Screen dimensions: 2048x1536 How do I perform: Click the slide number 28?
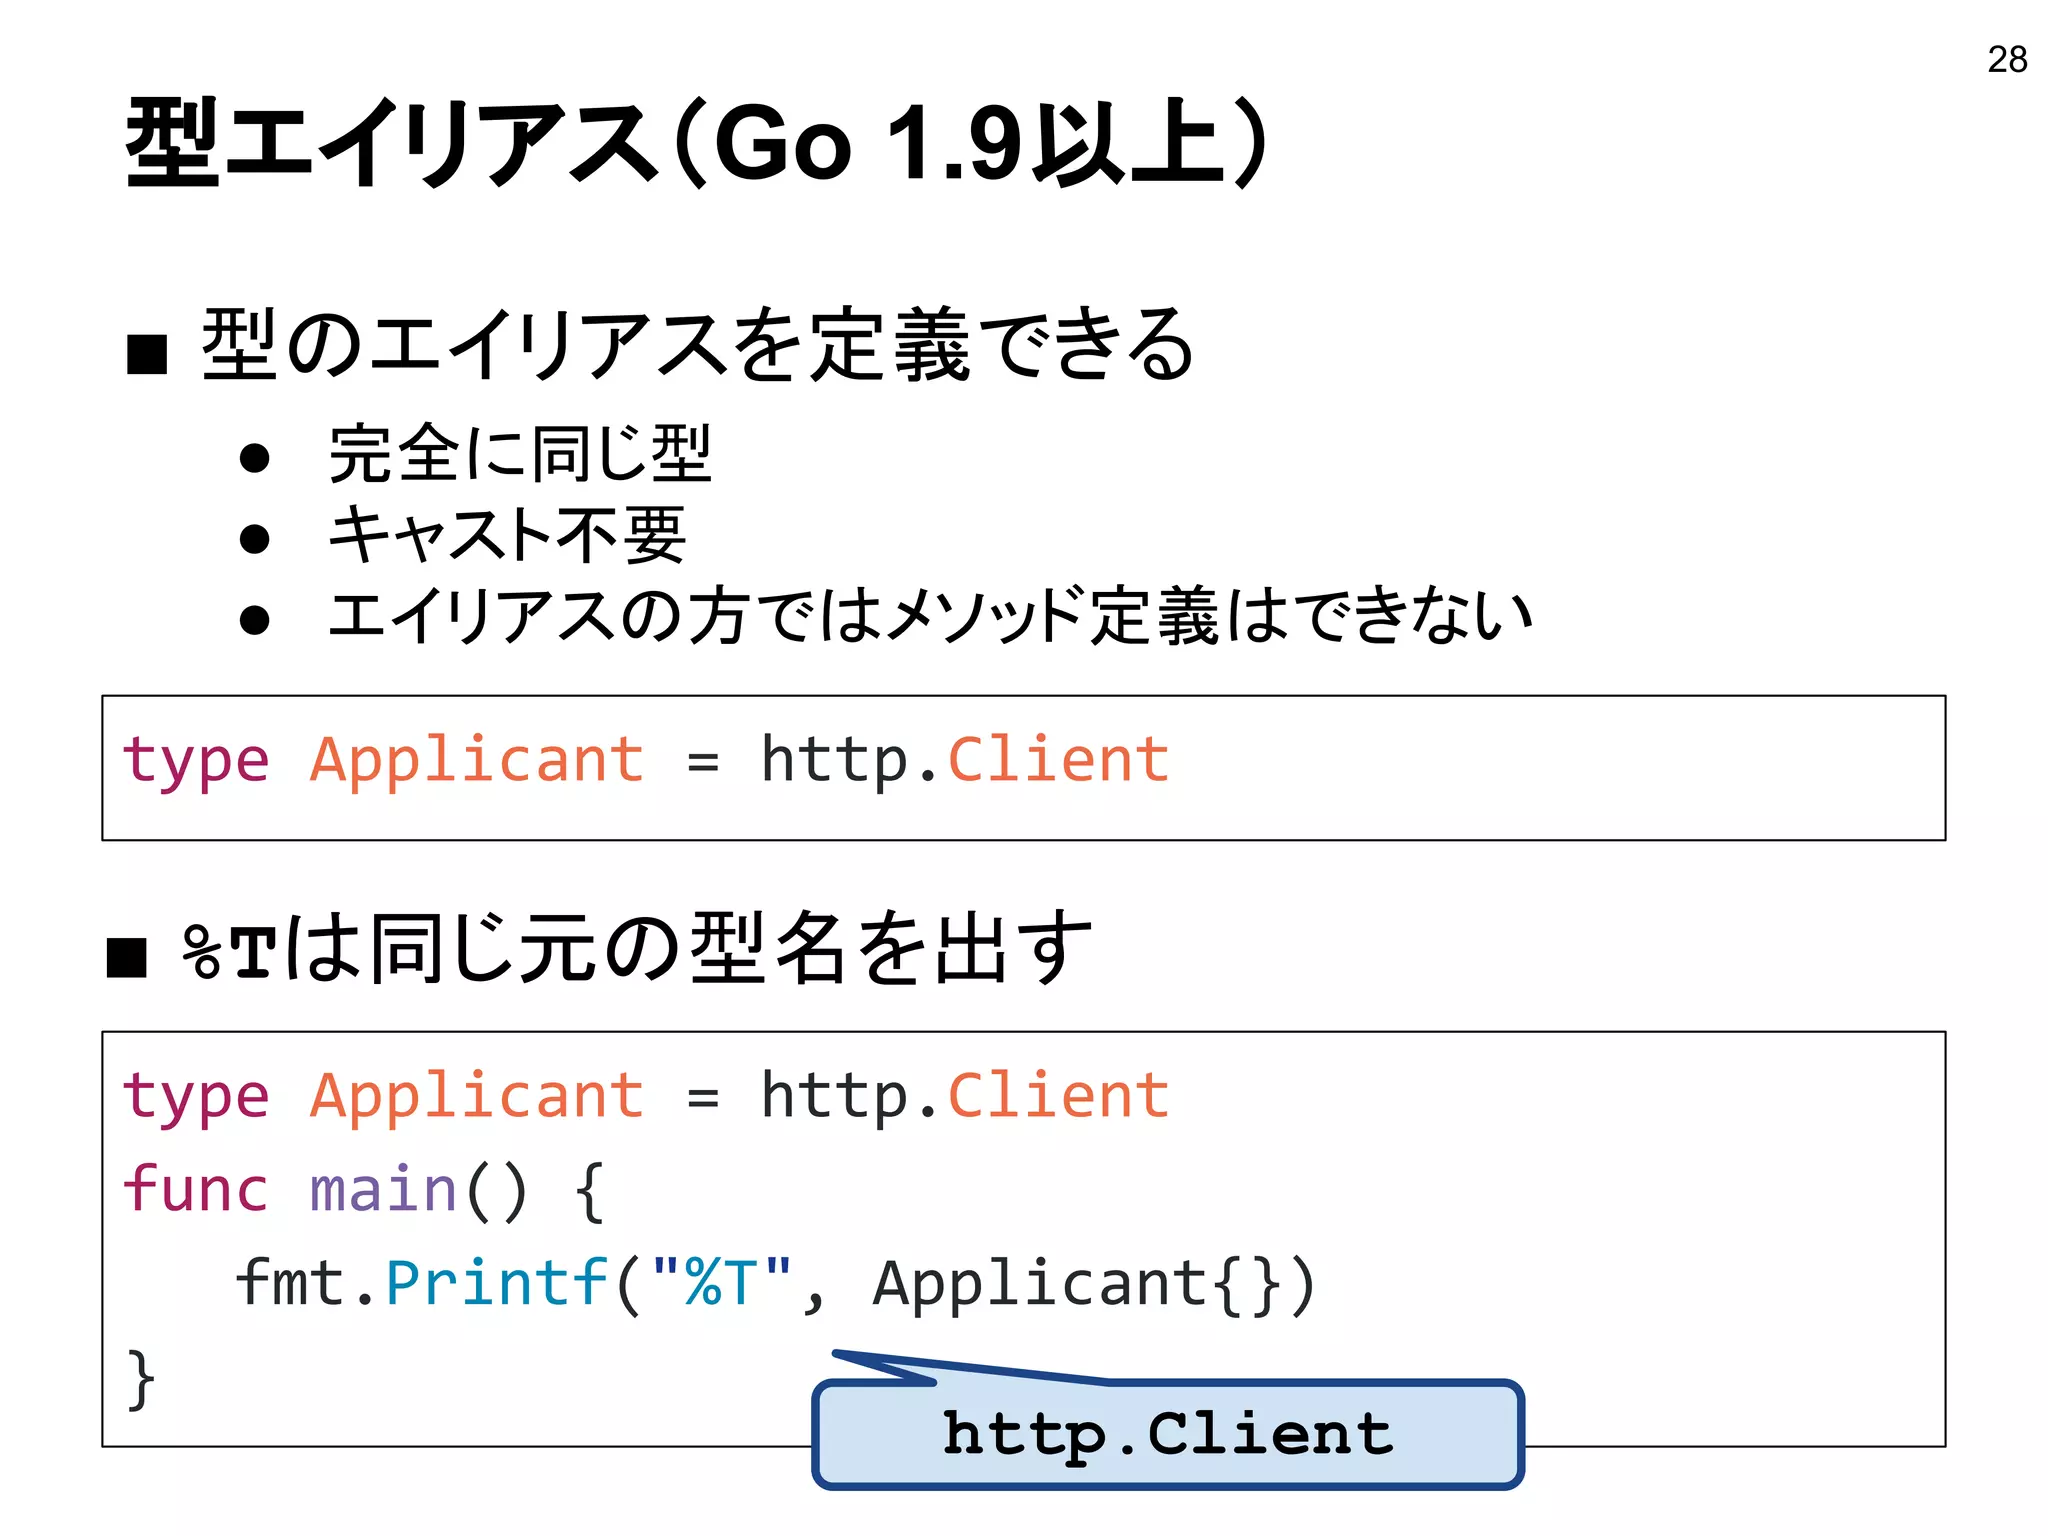coord(2007,60)
